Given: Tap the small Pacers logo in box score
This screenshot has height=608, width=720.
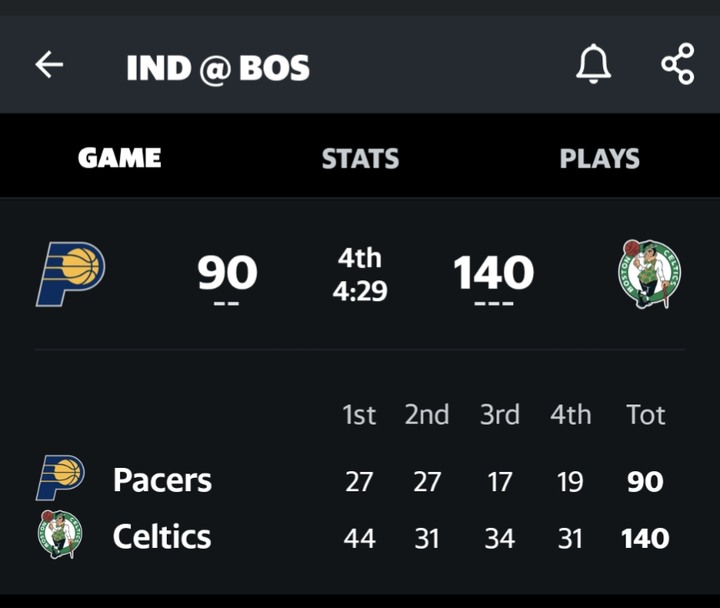Looking at the screenshot, I should click(60, 479).
